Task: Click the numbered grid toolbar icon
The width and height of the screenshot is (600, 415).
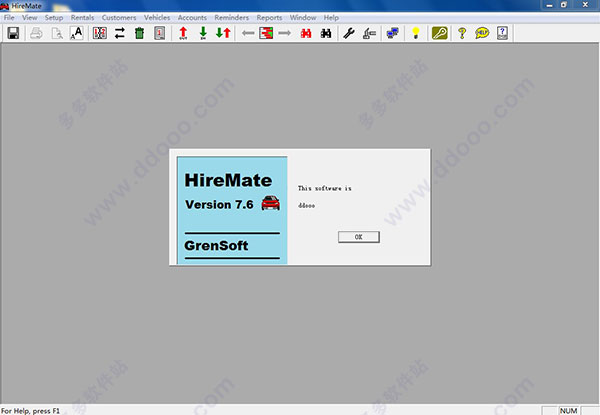Action: (x=99, y=33)
